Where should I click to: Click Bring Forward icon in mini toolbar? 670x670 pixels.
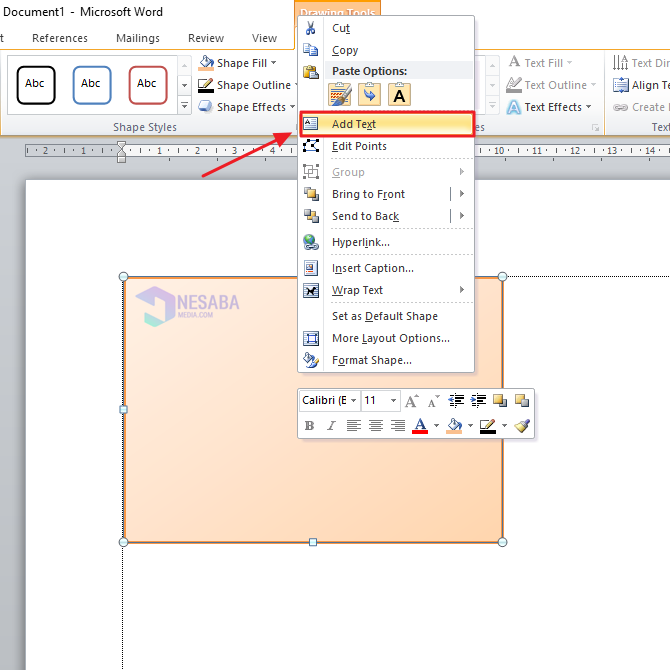pos(500,401)
